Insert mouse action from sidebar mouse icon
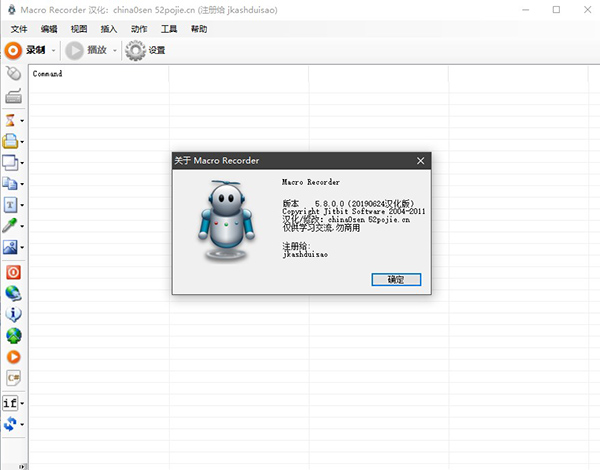Screen dimensions: 600x470 tap(13, 73)
